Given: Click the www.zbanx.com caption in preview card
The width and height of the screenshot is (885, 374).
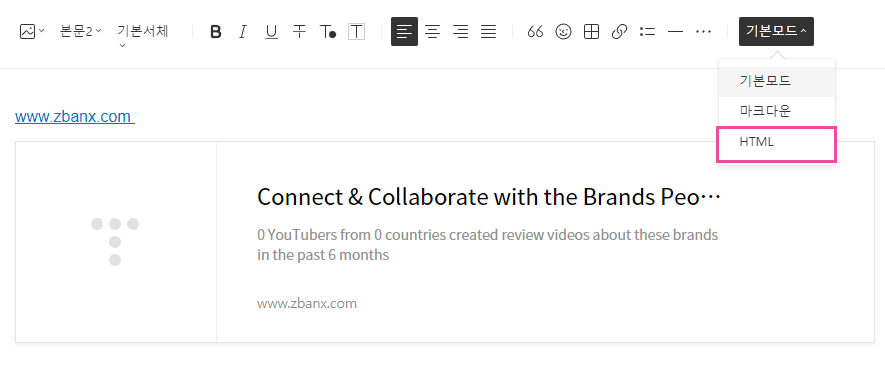Looking at the screenshot, I should [307, 303].
